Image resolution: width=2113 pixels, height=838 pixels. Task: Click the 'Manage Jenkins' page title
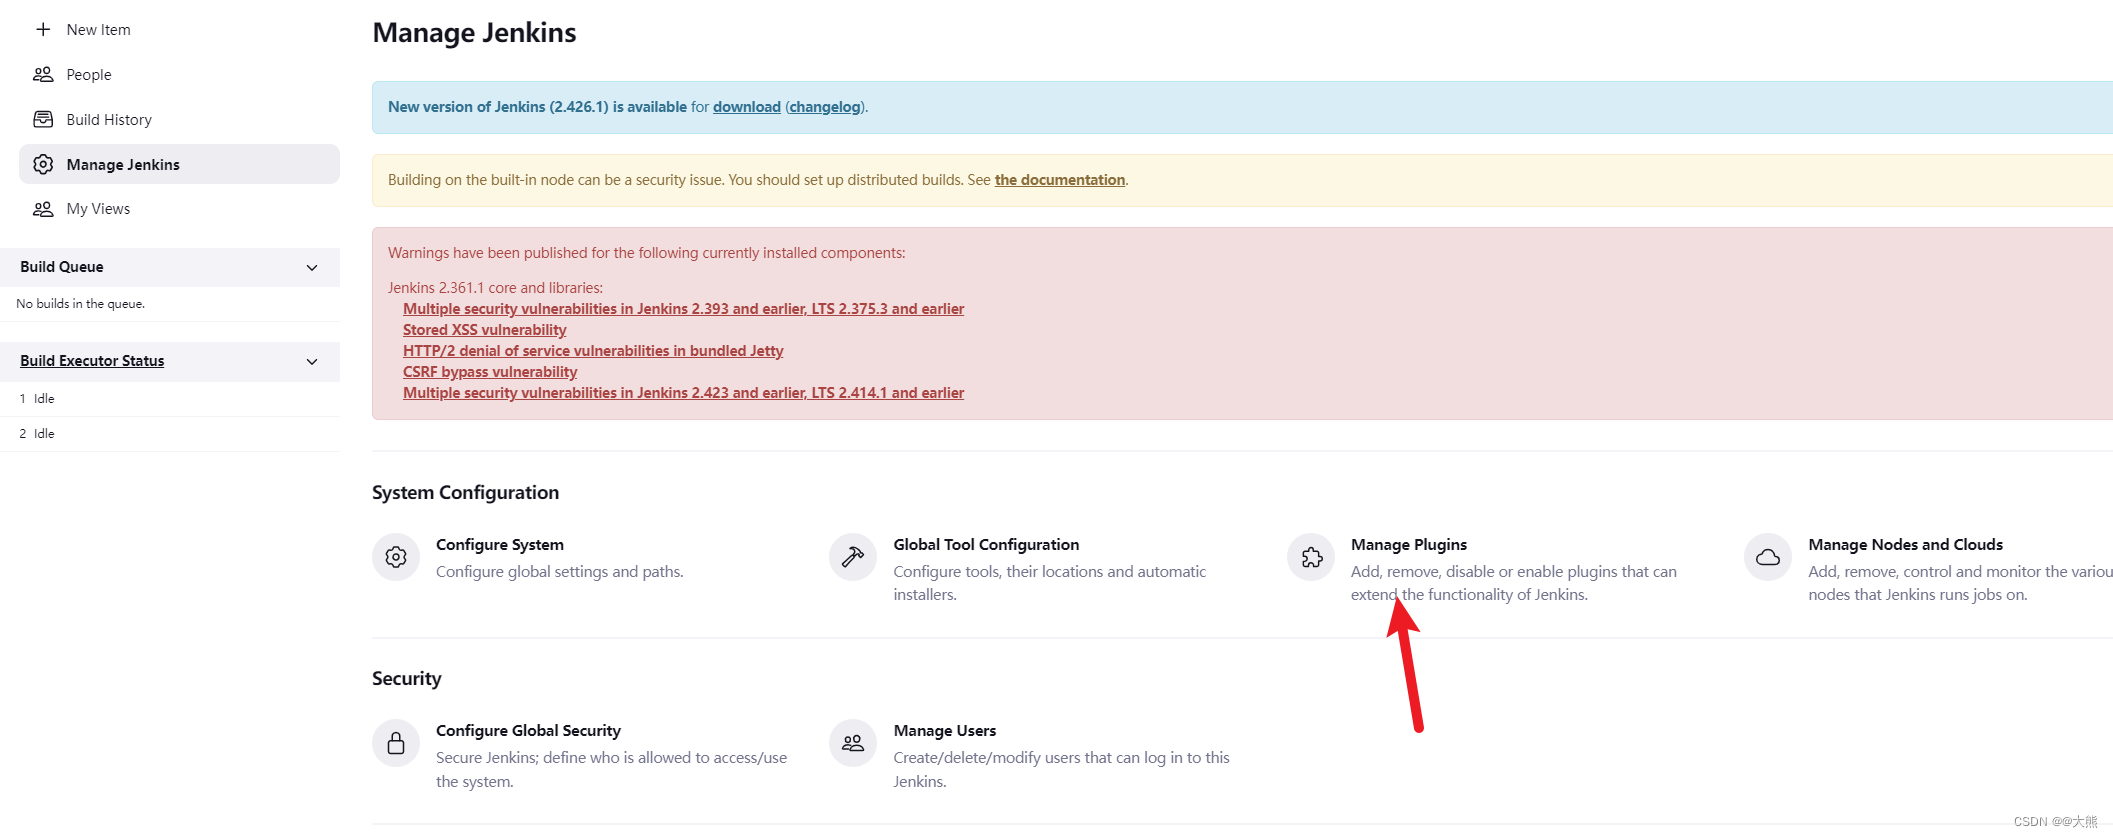pos(474,33)
